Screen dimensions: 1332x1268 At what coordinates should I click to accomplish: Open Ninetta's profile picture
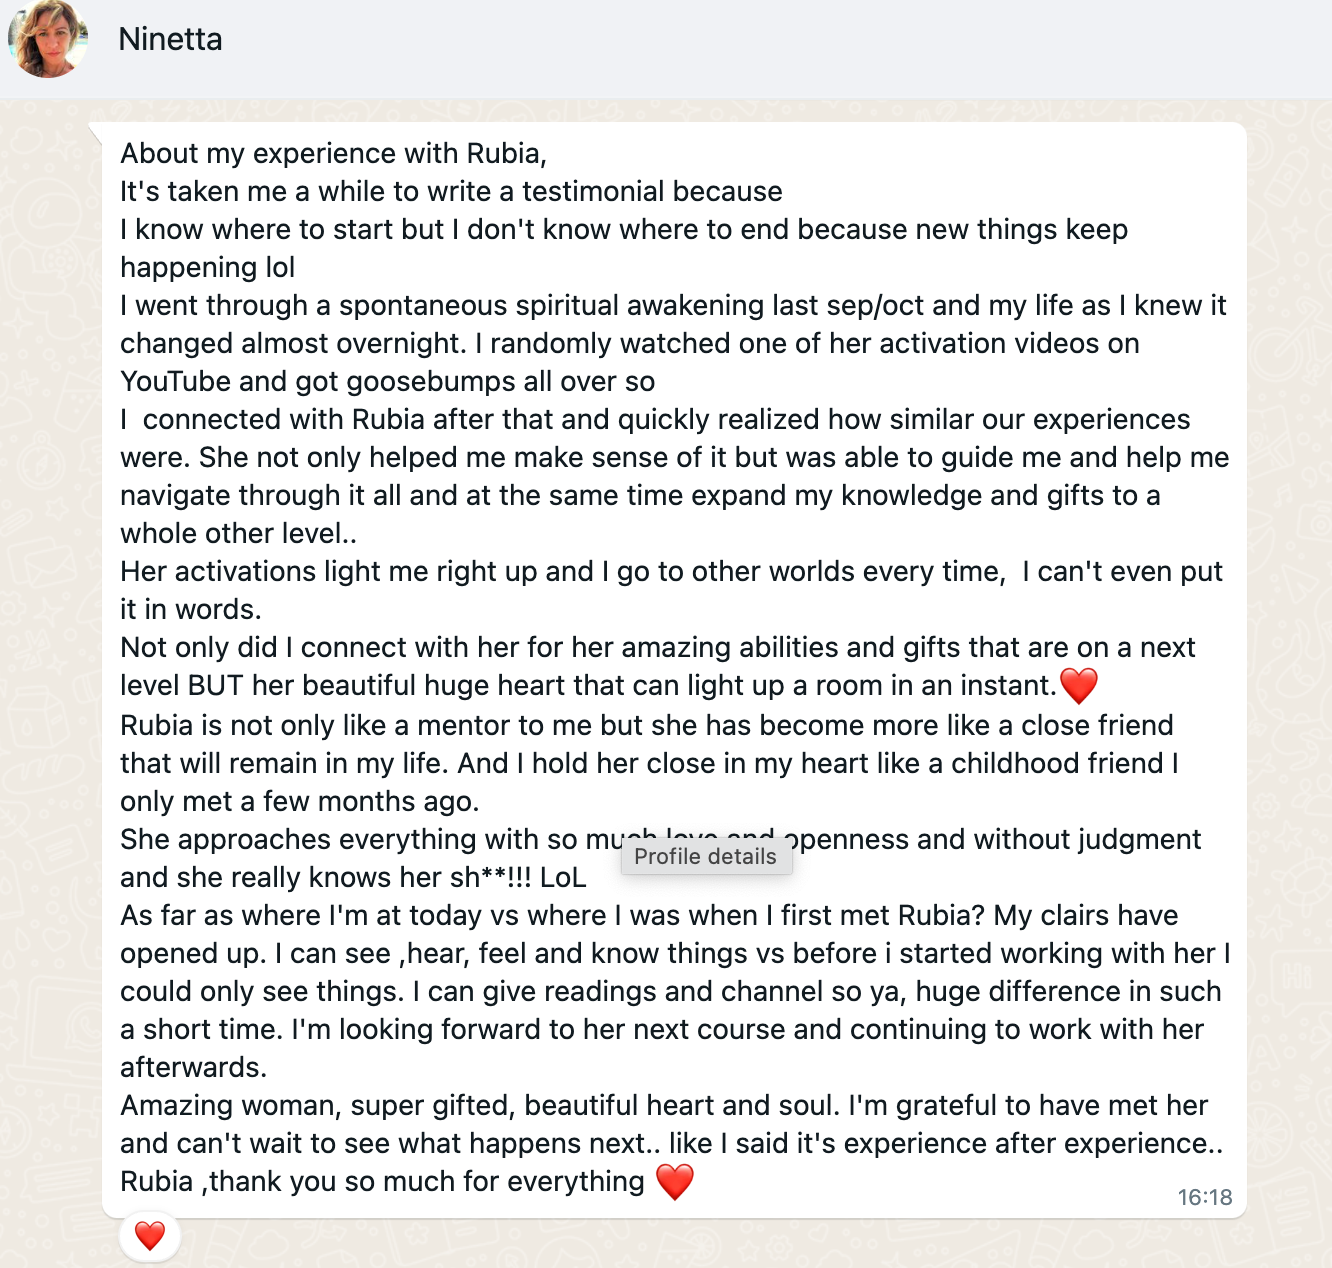(x=47, y=40)
